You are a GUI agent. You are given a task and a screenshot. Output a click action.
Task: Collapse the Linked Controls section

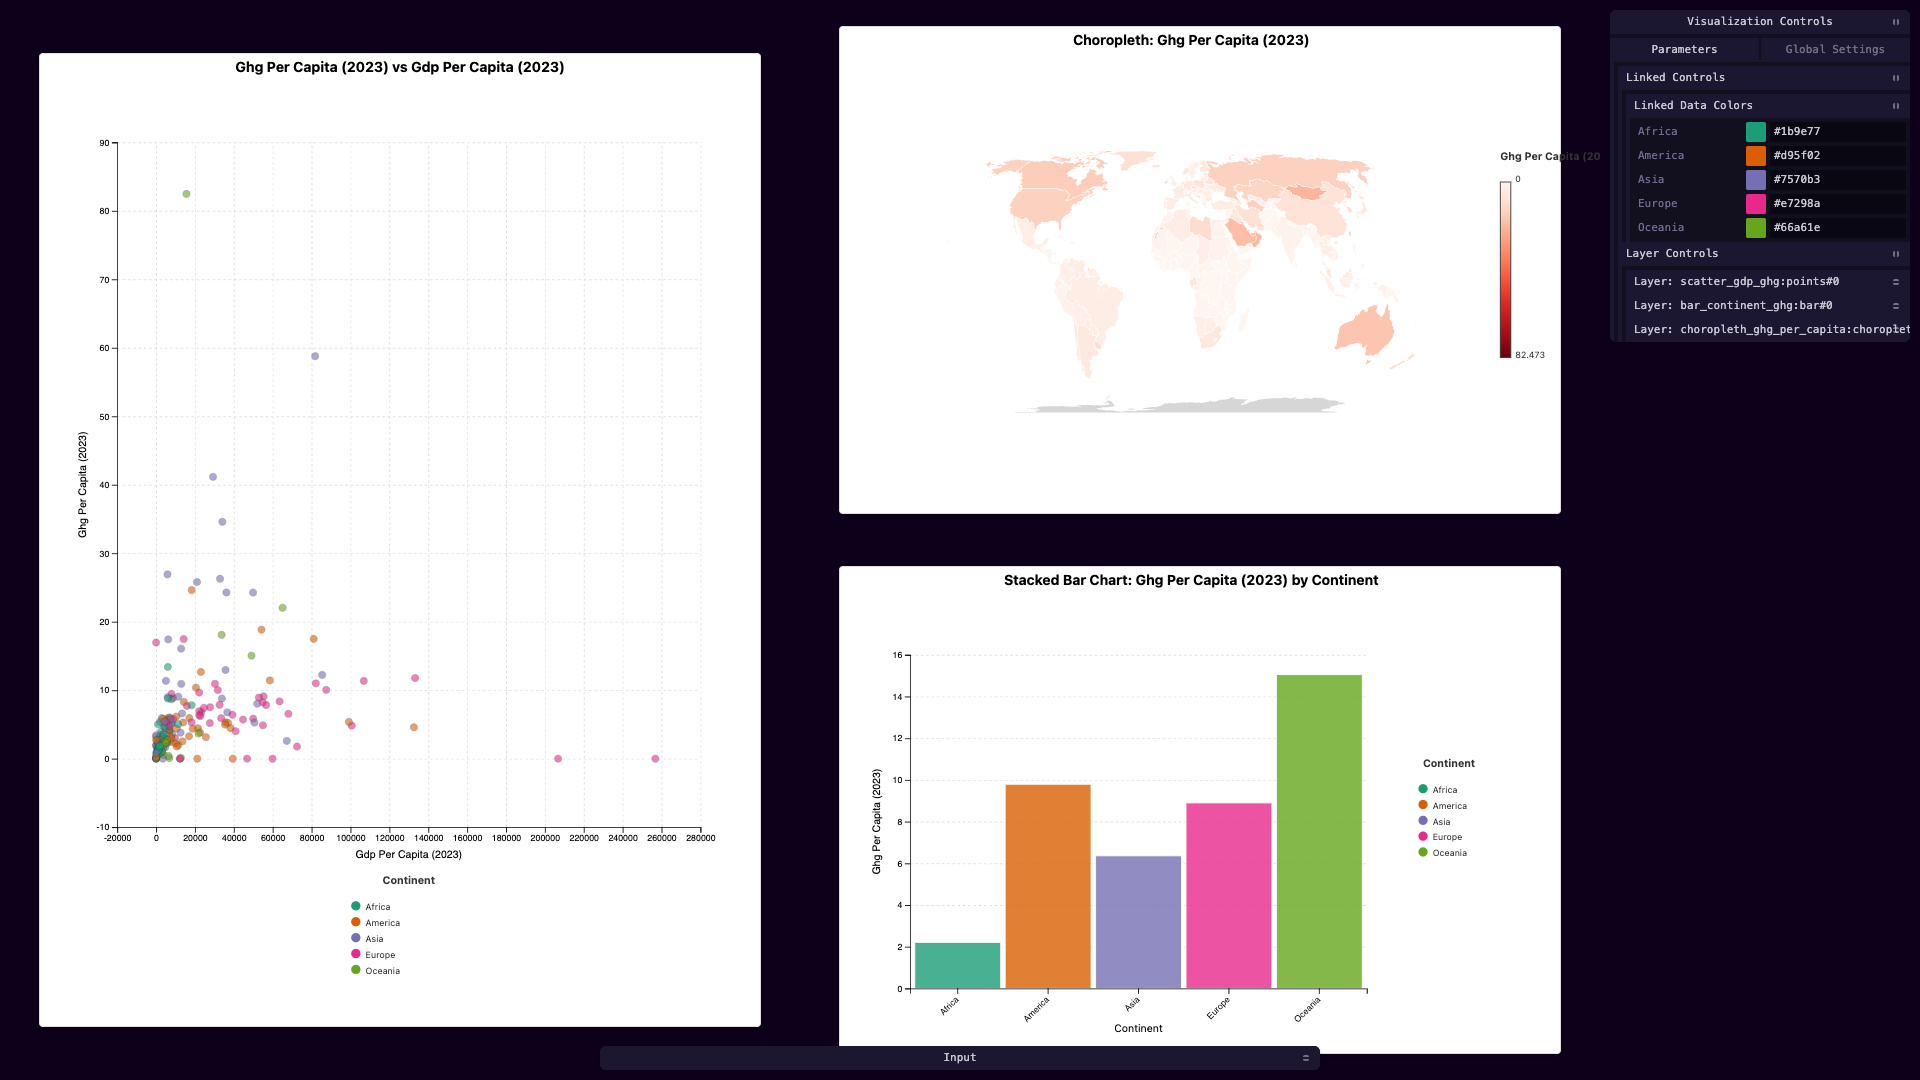click(1895, 78)
